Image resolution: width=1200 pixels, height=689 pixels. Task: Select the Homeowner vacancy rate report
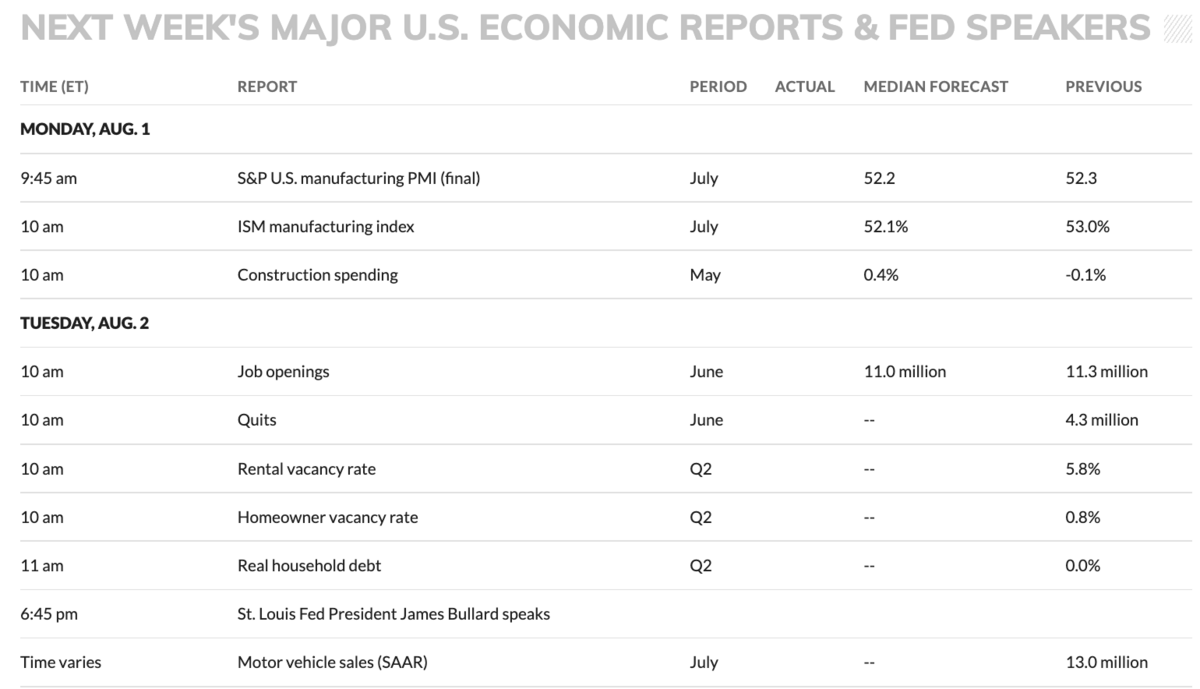tap(327, 517)
